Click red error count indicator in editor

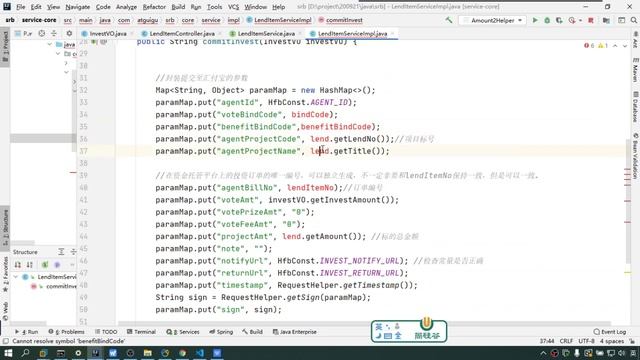[x=589, y=45]
